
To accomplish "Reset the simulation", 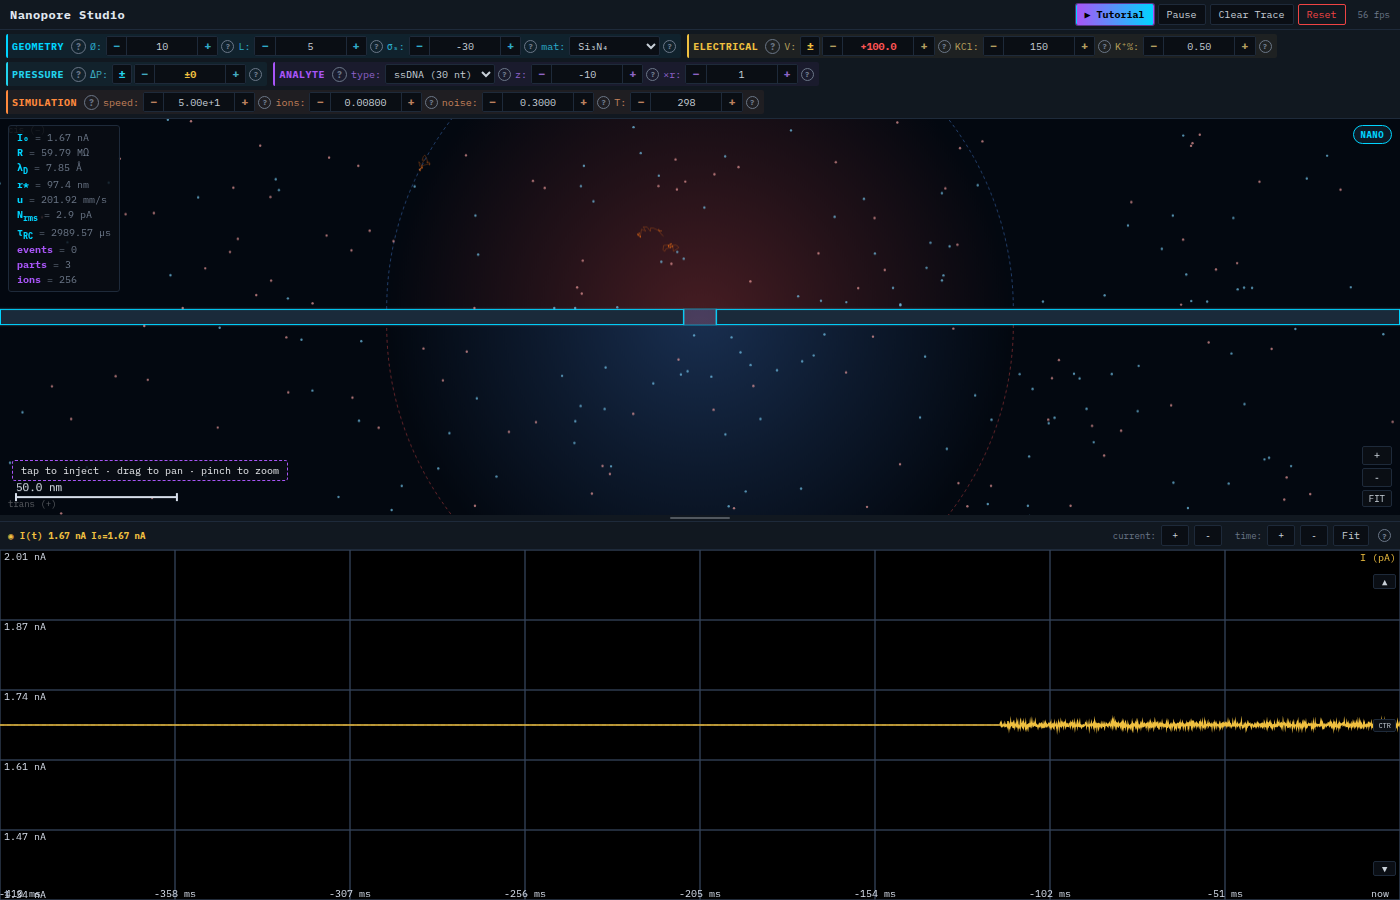I will (1321, 15).
